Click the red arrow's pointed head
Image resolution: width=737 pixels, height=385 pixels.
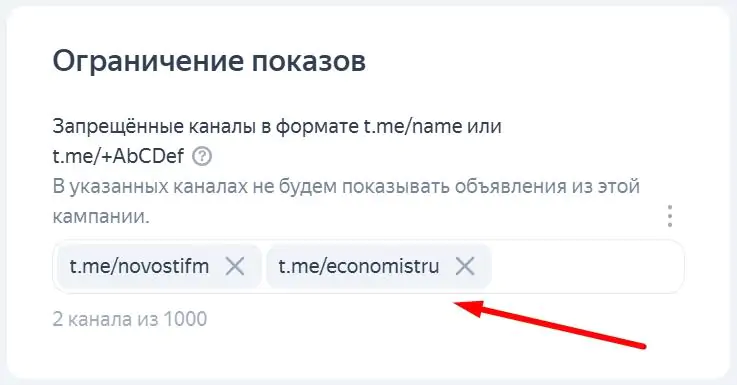(465, 308)
